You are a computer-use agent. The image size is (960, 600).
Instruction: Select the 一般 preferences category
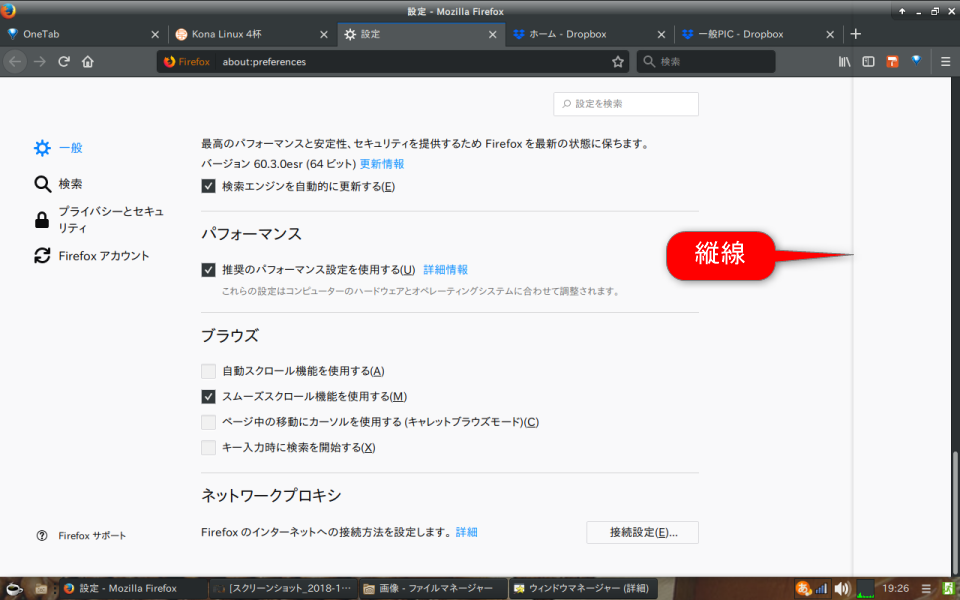click(59, 148)
